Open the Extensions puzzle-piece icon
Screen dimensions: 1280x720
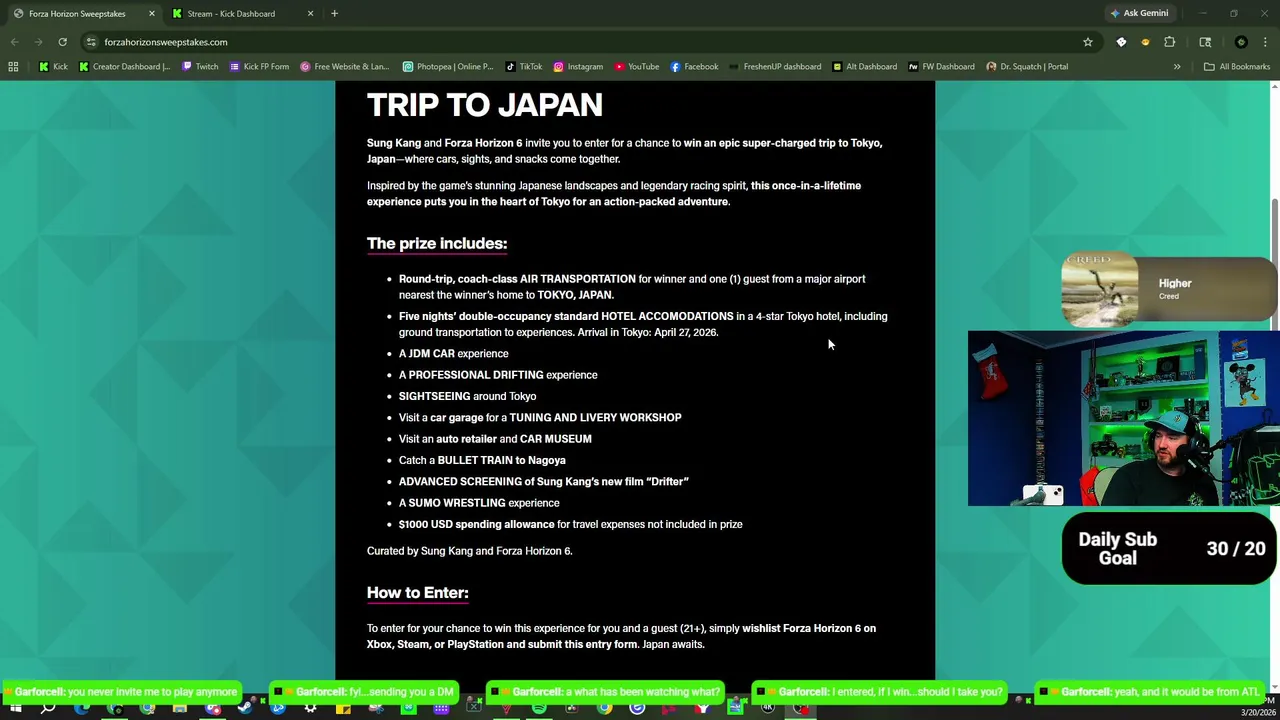click(x=1169, y=42)
